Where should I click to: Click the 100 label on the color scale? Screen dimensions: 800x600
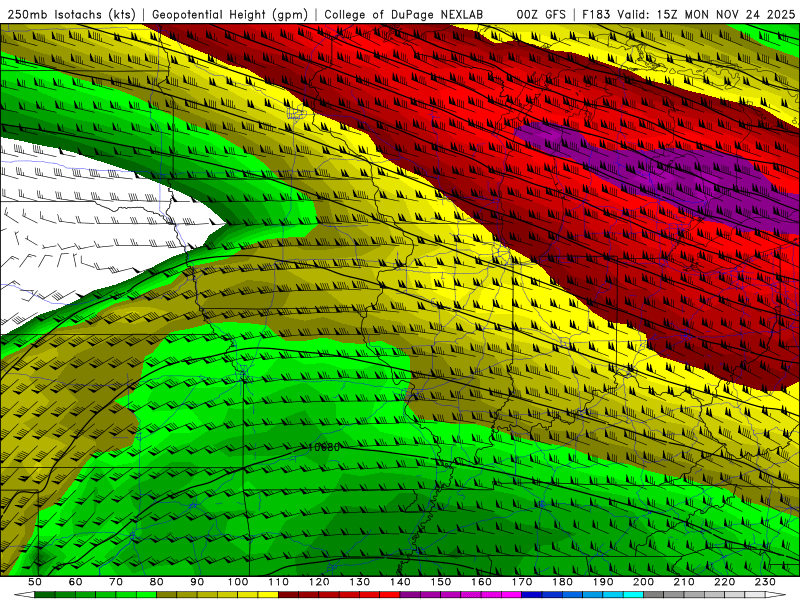tap(238, 582)
